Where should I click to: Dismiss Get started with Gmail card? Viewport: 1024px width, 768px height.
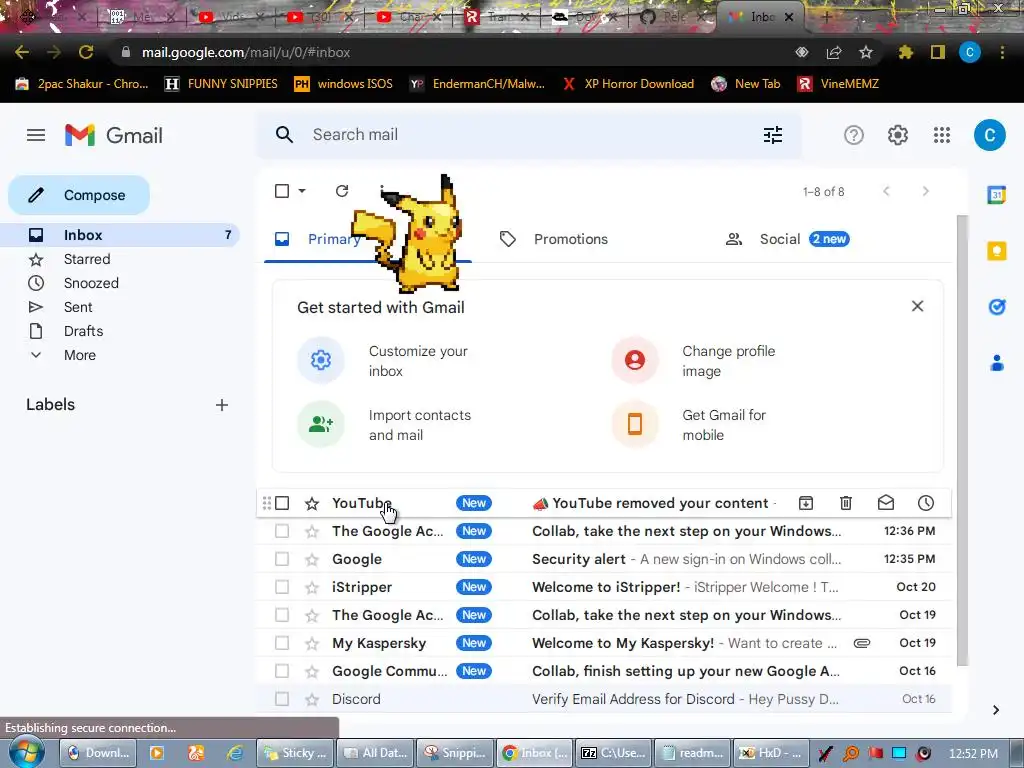coord(917,306)
